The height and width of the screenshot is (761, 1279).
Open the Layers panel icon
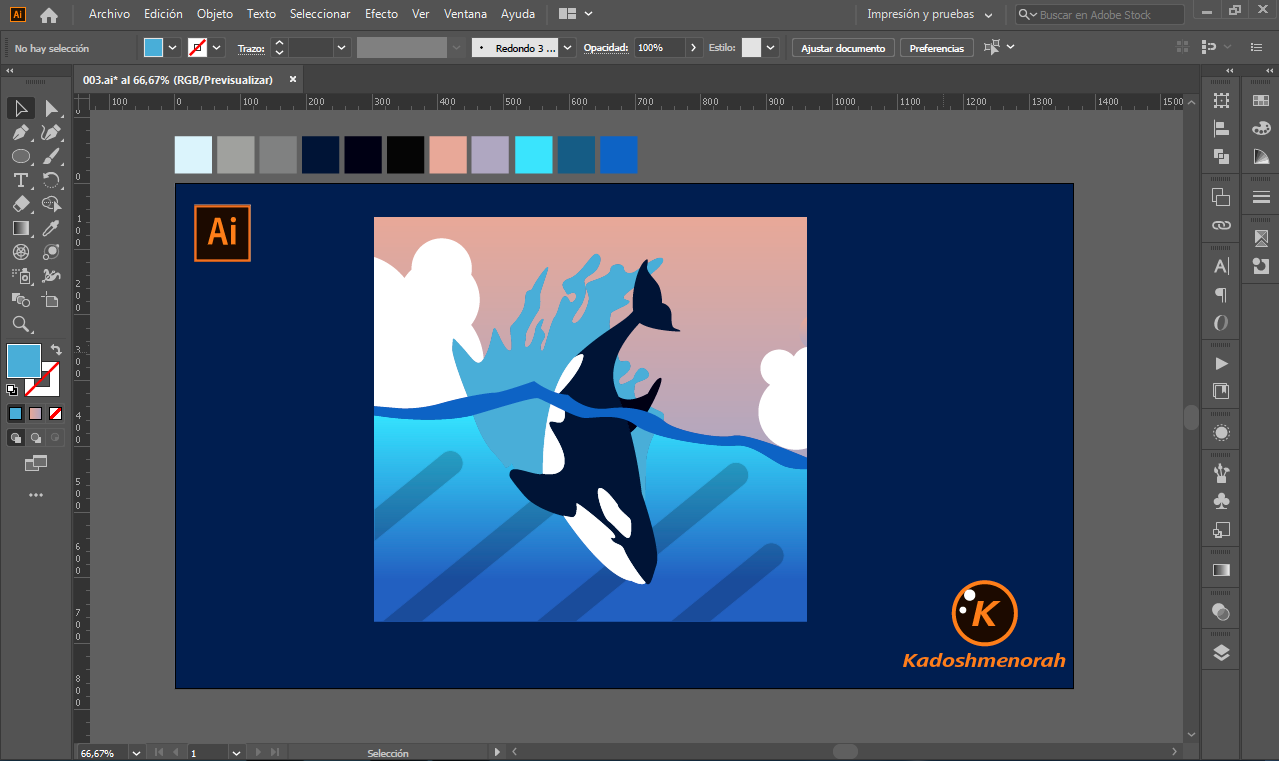point(1221,653)
